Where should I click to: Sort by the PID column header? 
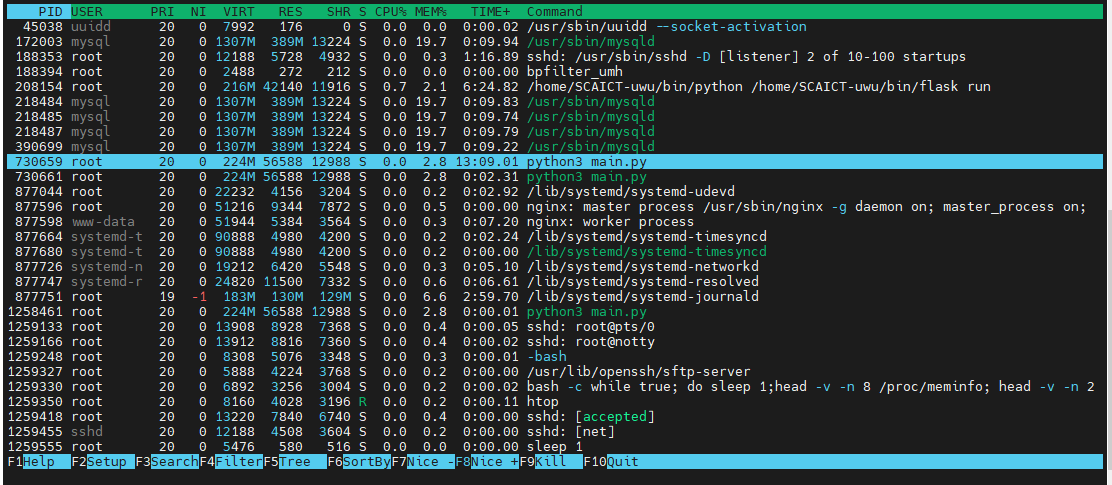(50, 11)
